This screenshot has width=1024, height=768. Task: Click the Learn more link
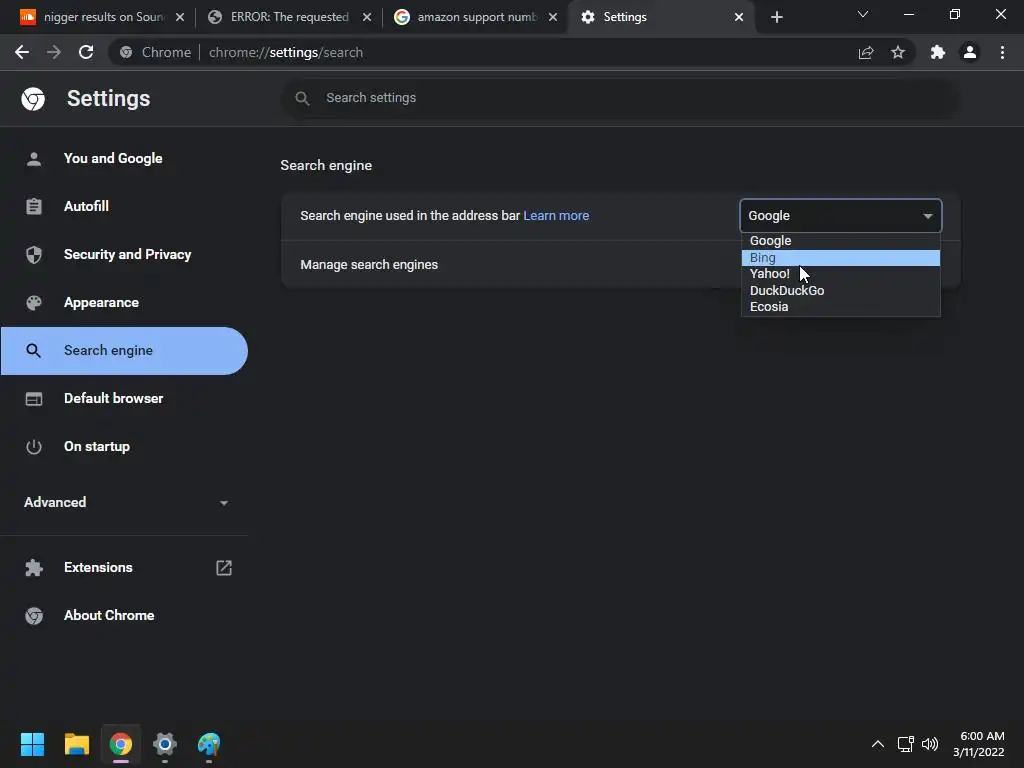click(556, 216)
